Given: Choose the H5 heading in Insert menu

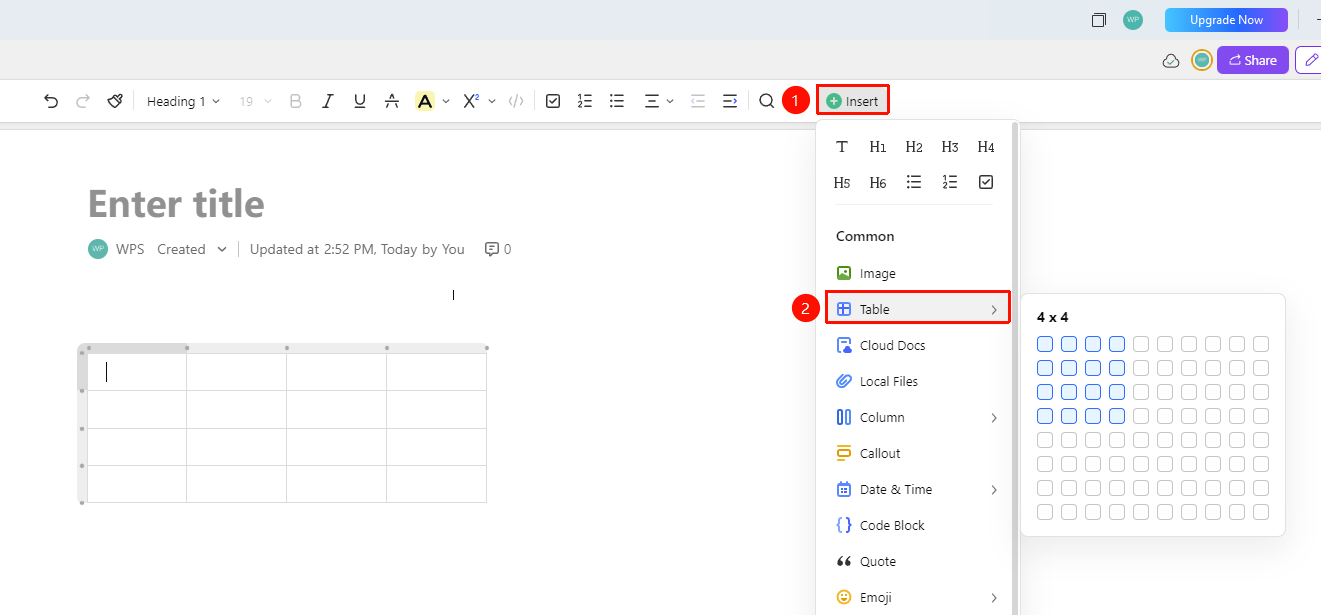Looking at the screenshot, I should coord(842,183).
